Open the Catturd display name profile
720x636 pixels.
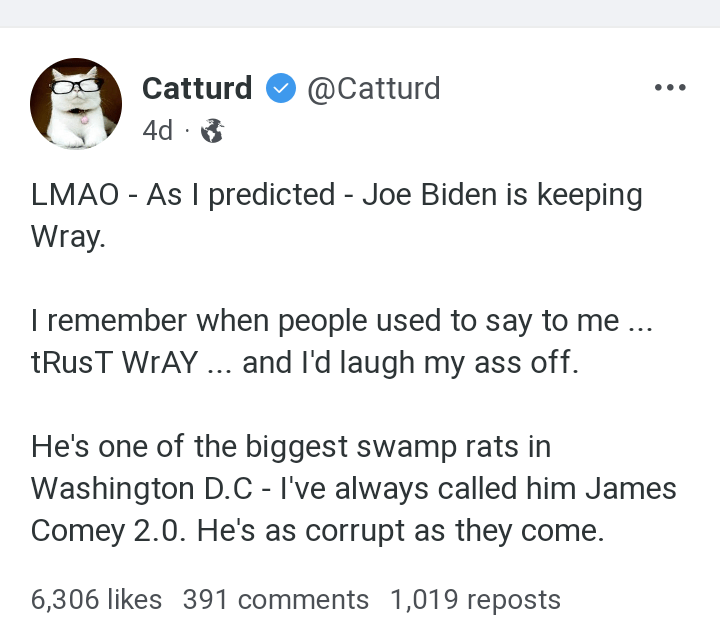click(197, 89)
